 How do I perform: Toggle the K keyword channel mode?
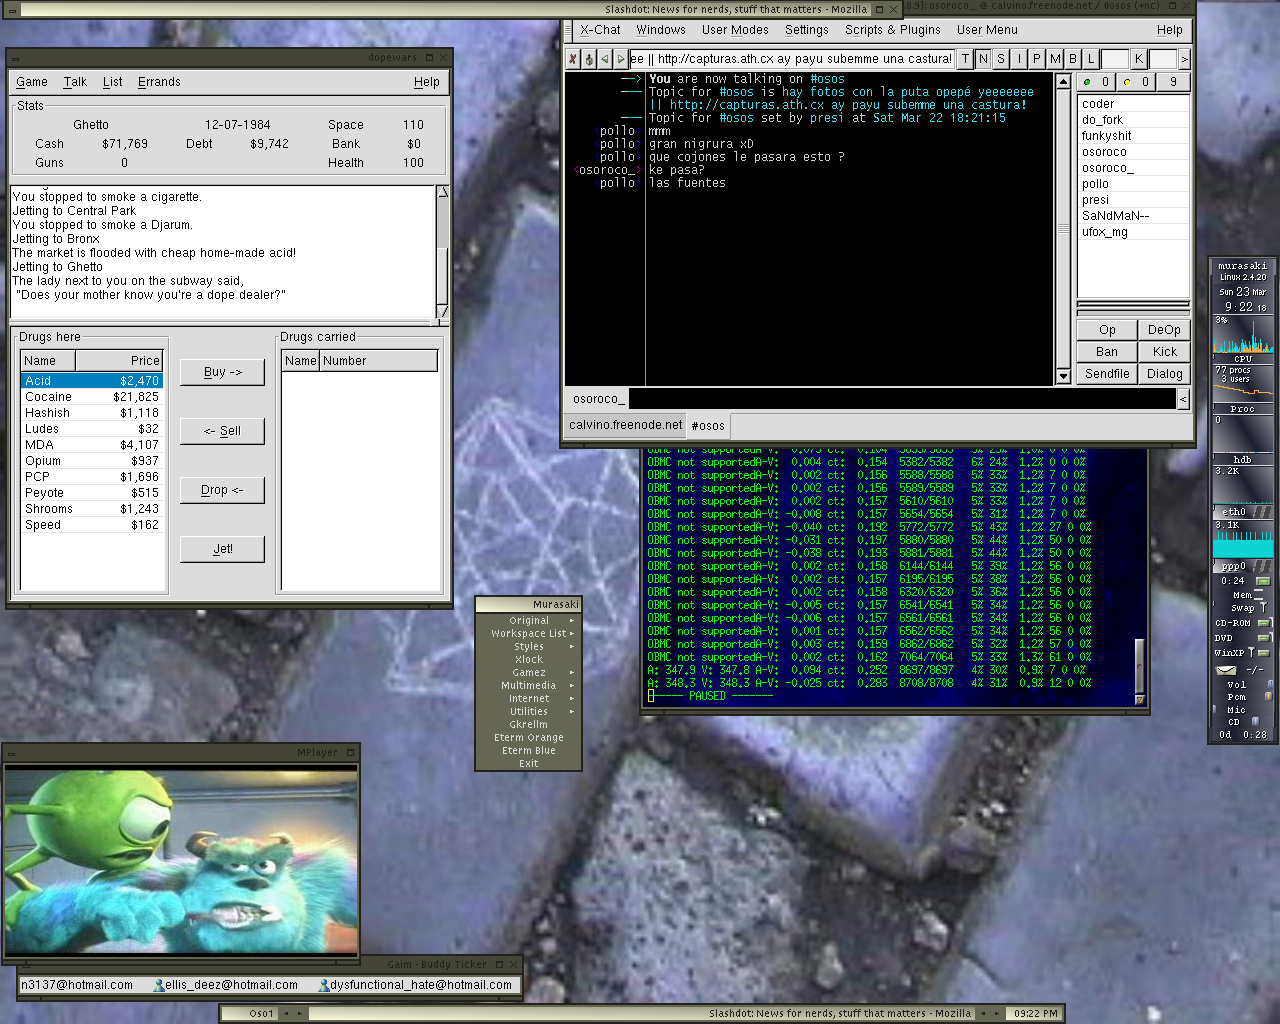tap(1138, 59)
